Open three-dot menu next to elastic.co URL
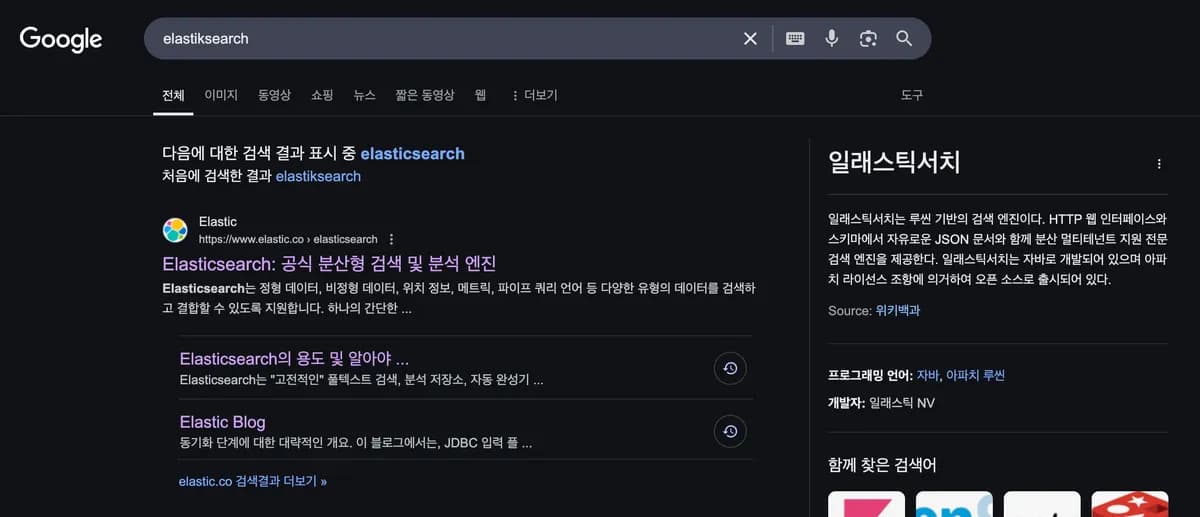This screenshot has width=1200, height=517. 392,239
